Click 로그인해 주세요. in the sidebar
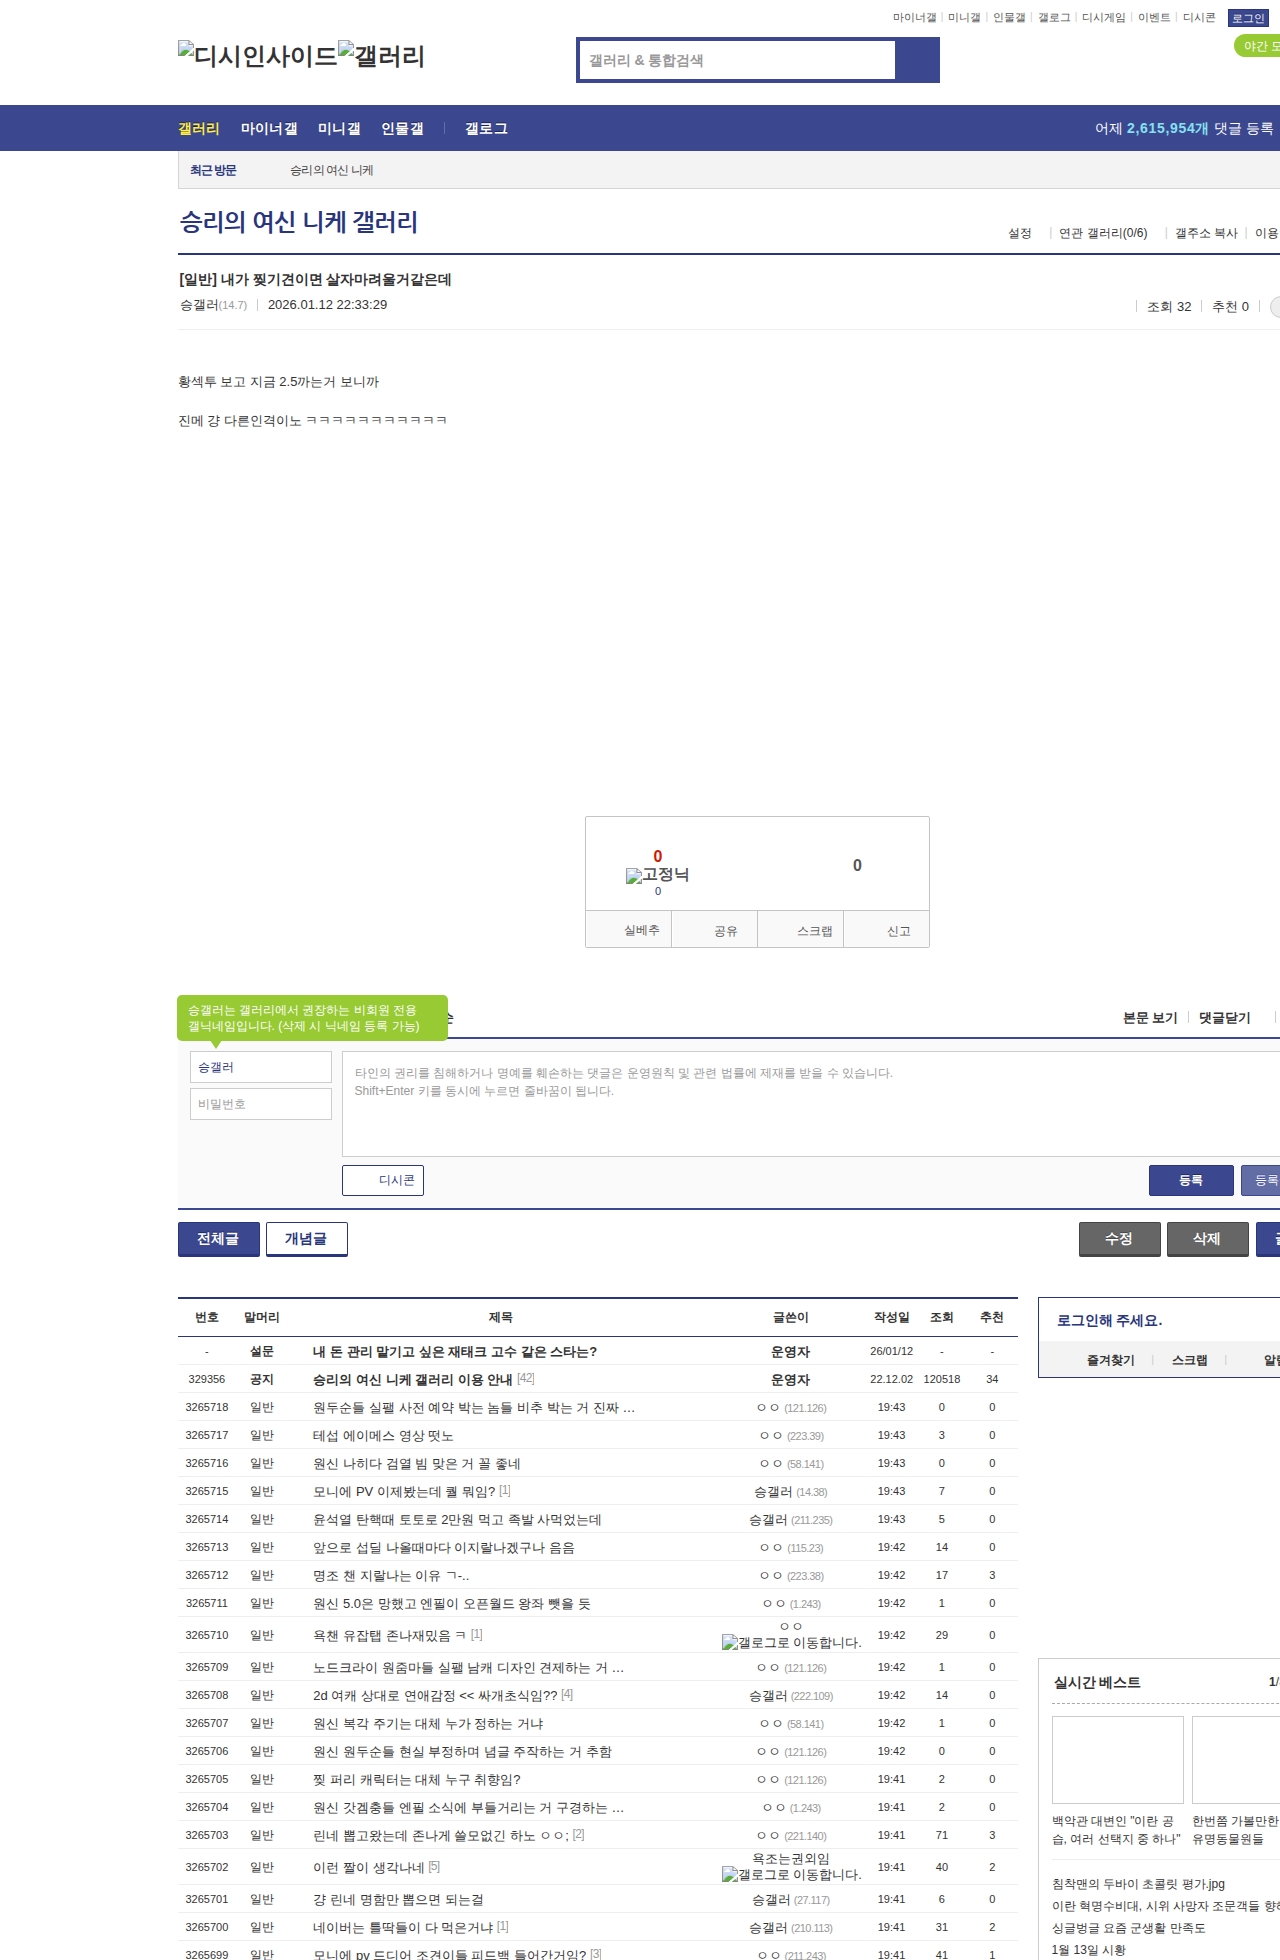The image size is (1280, 1960). coord(1110,1321)
